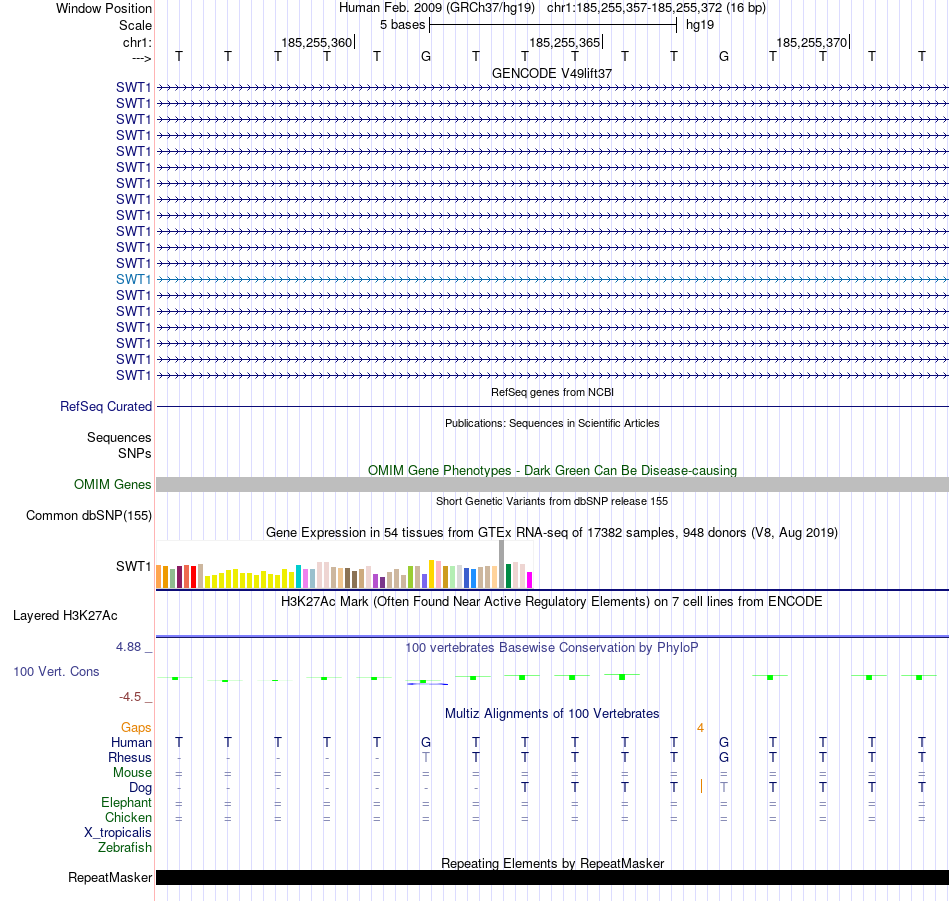Open 'Publications: Sequences in Scientific Articles' title
The height and width of the screenshot is (901, 950).
click(552, 423)
